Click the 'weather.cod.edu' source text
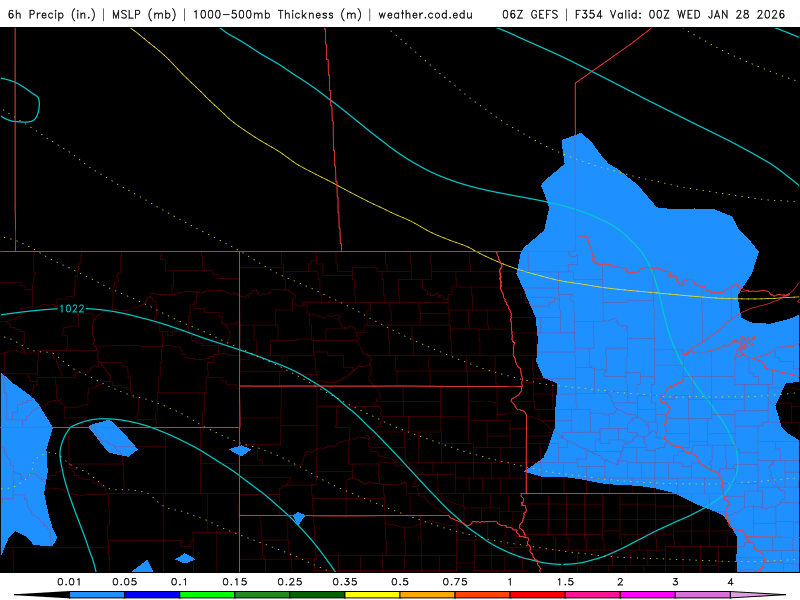800x600 pixels. pyautogui.click(x=426, y=14)
